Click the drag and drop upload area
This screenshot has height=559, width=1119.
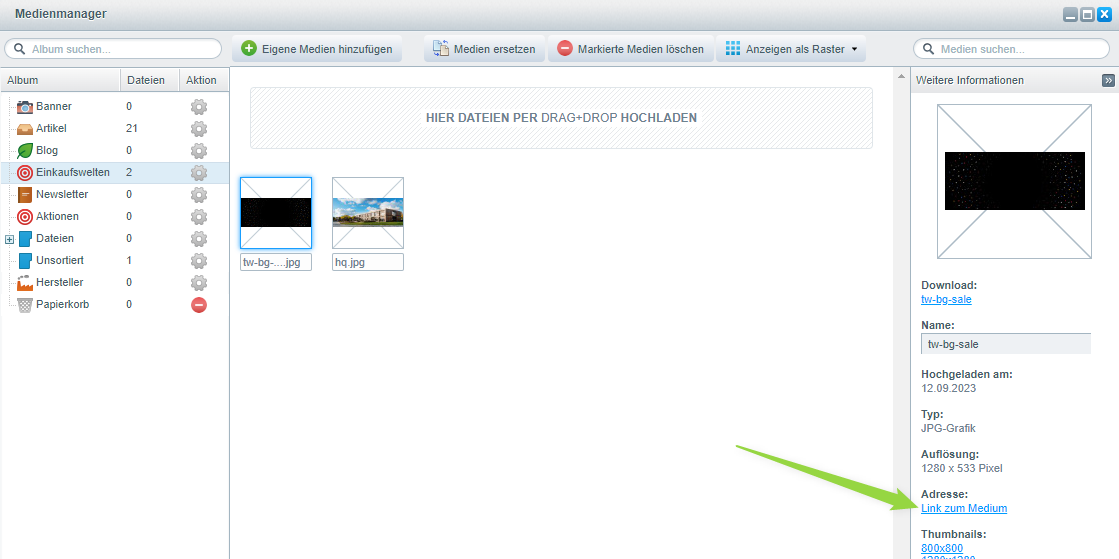coord(561,118)
